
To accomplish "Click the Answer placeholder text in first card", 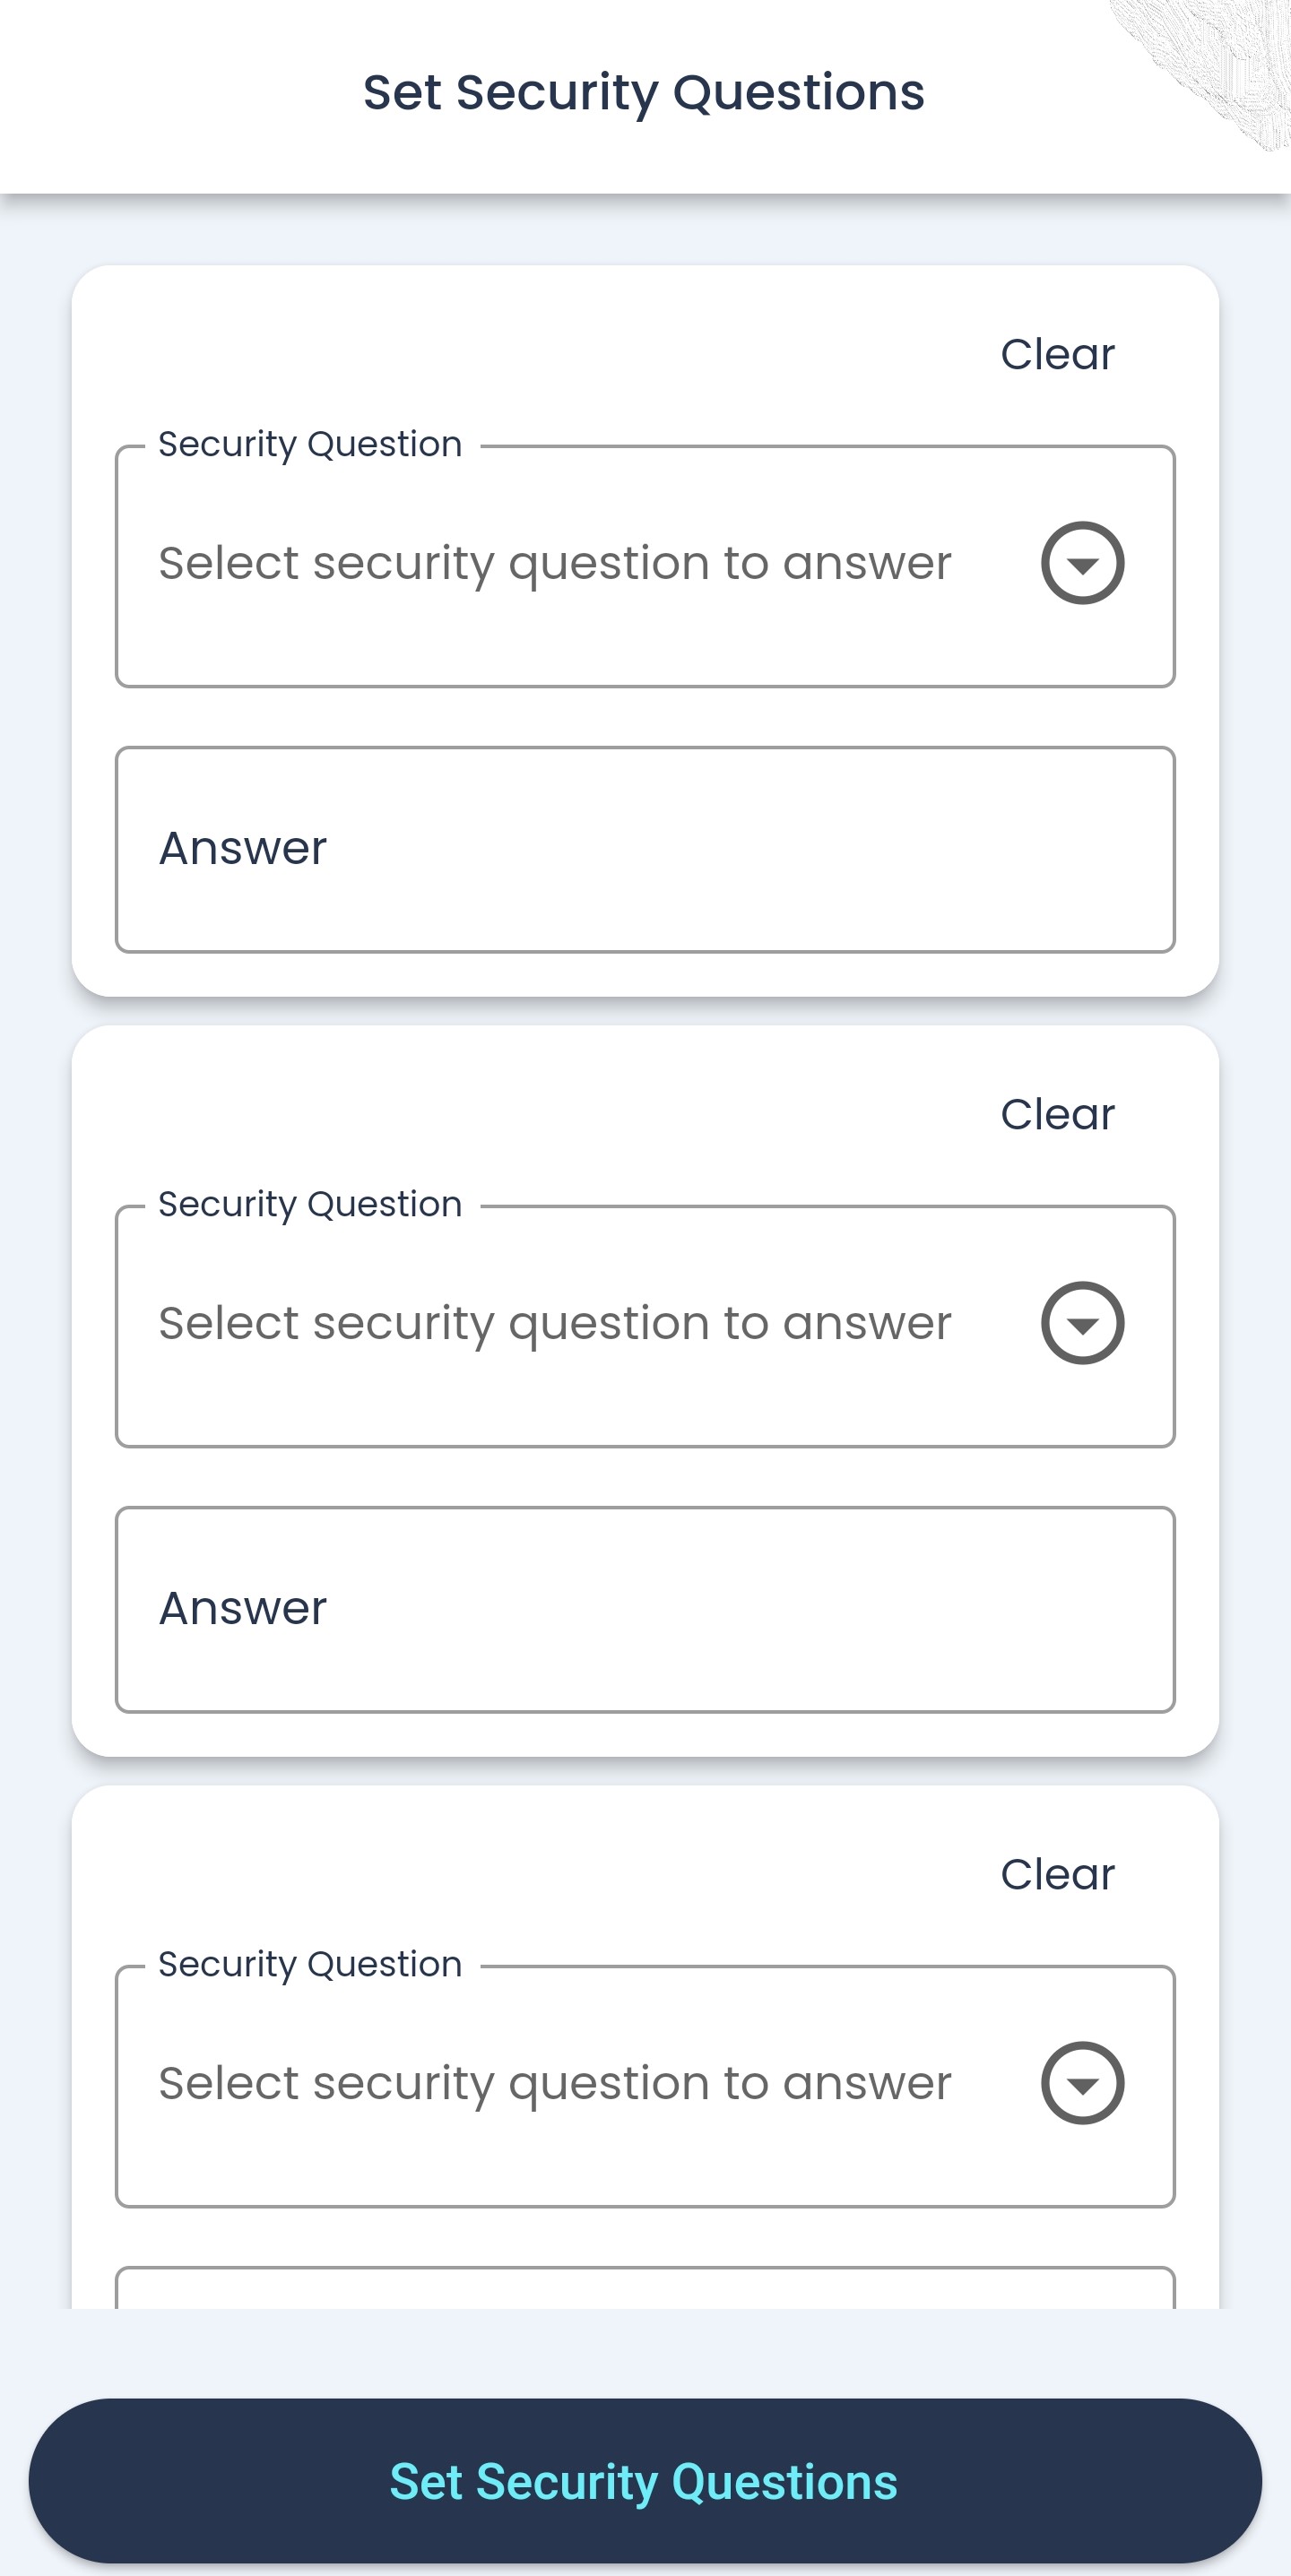I will (x=243, y=849).
